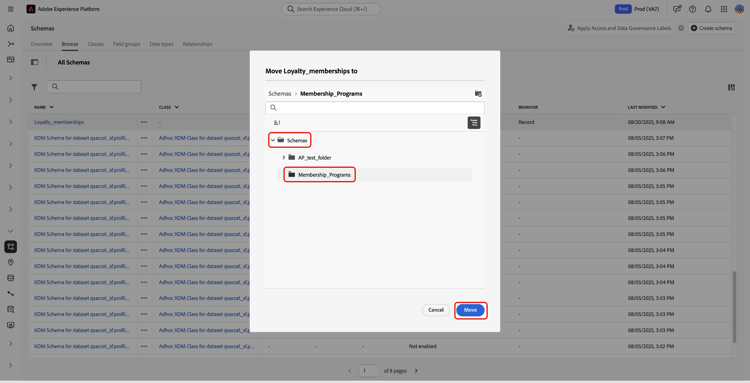
Task: Sort by the LAST MODIFIED column header
Action: point(647,107)
